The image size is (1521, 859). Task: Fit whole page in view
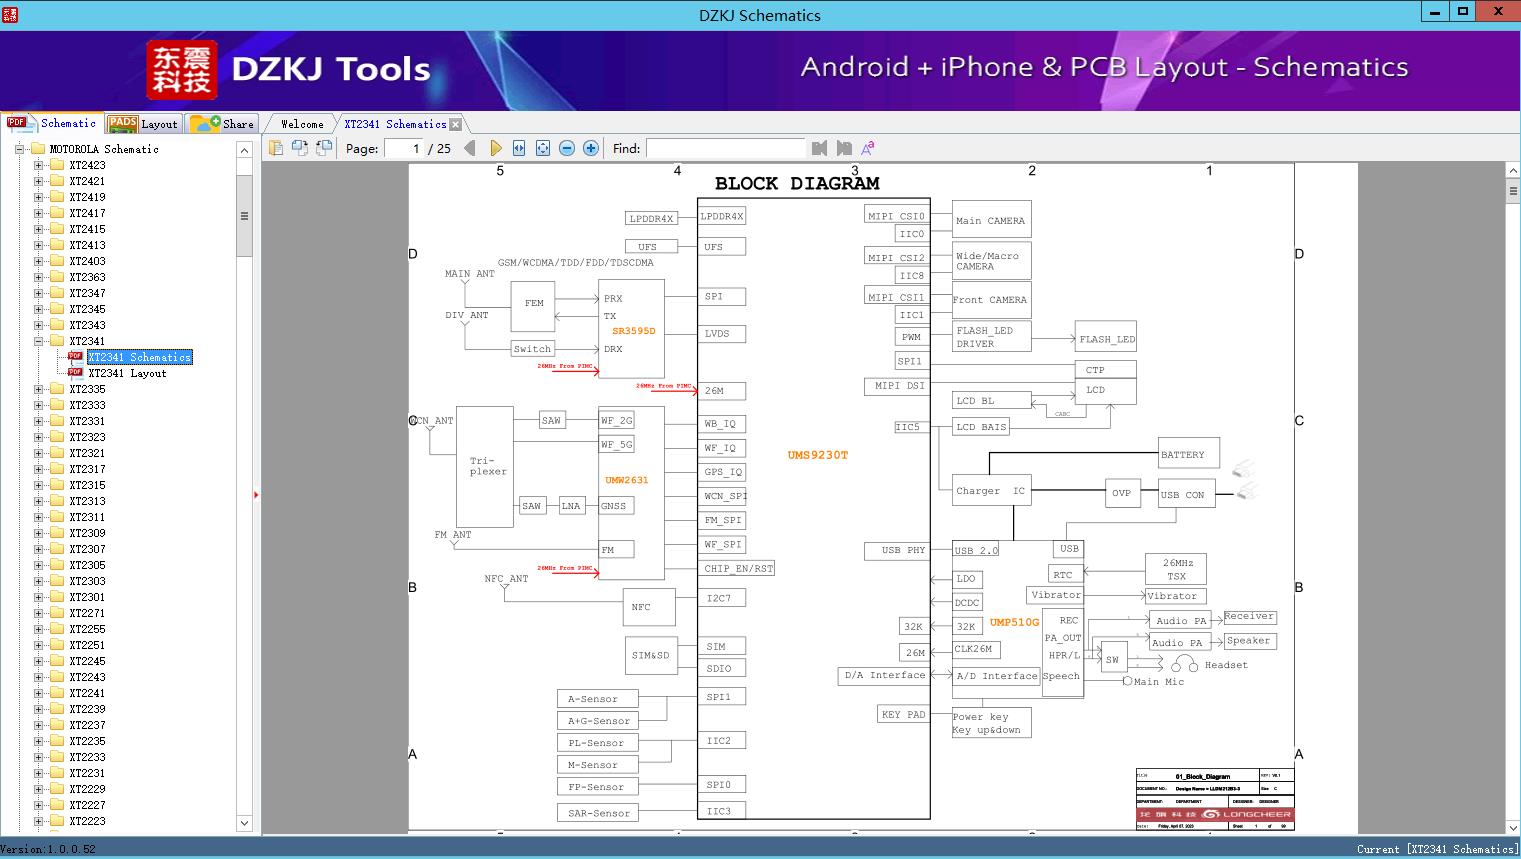(543, 148)
